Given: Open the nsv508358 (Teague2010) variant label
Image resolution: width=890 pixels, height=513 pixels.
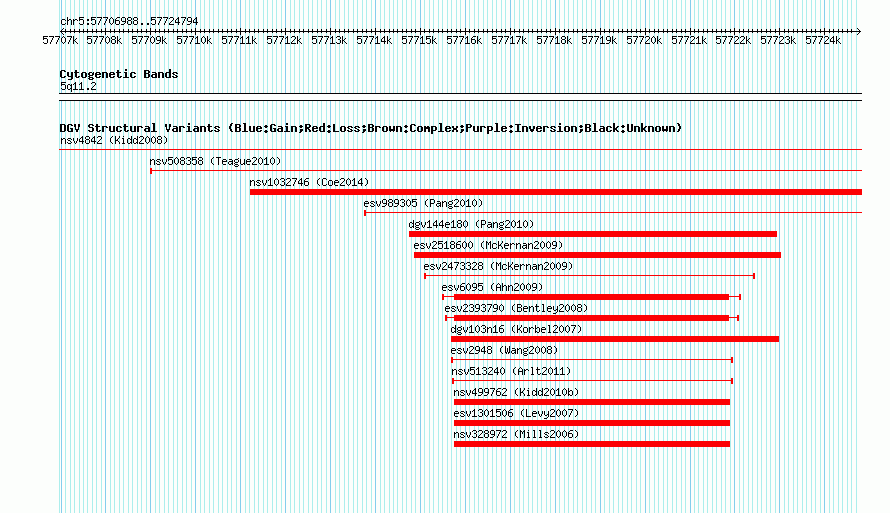Looking at the screenshot, I should 215,161.
